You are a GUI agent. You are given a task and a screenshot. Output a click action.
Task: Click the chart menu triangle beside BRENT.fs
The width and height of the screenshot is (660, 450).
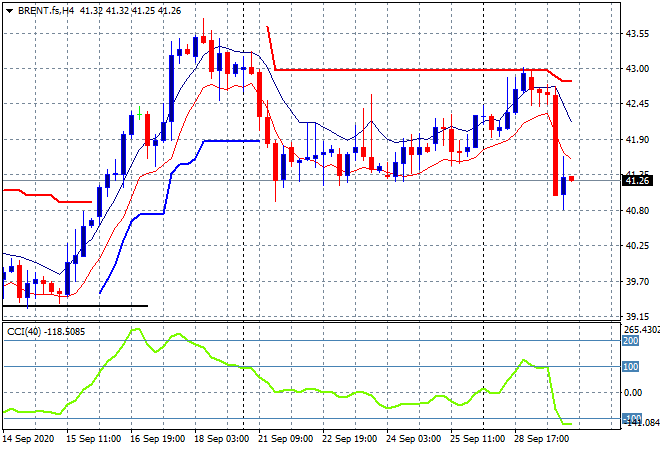9,11
